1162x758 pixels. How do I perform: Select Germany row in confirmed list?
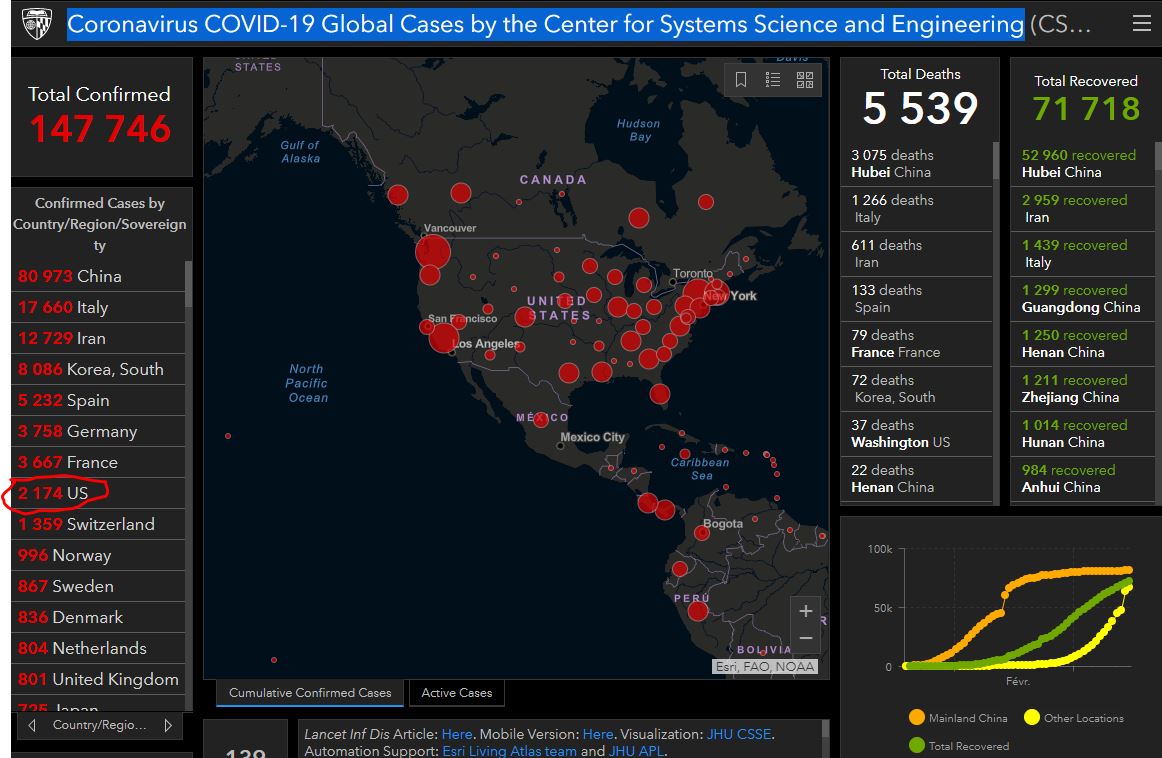pos(98,431)
